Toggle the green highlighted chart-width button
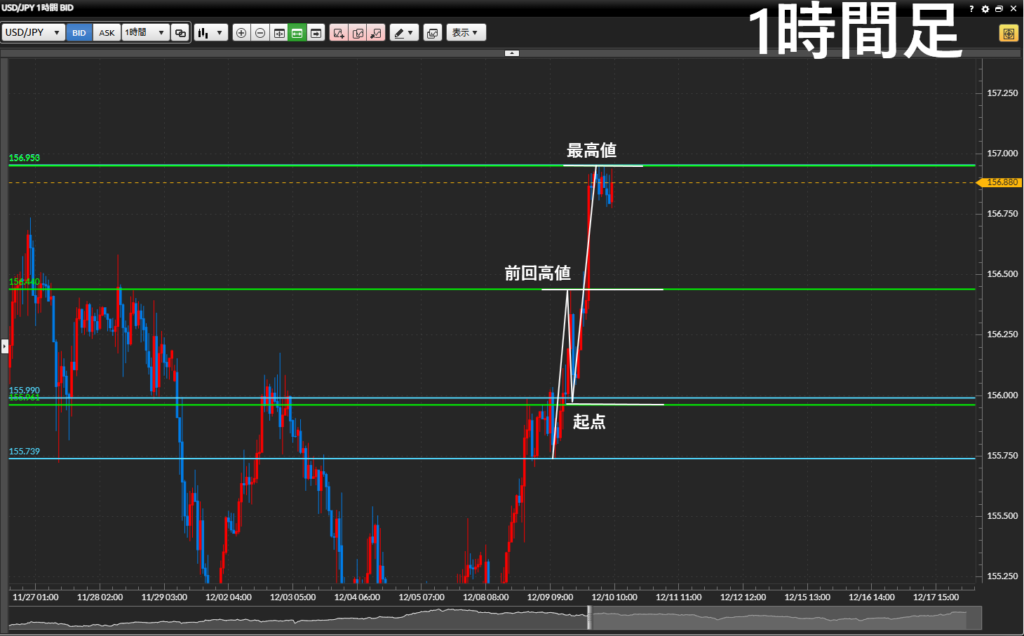1024x636 pixels. pyautogui.click(x=297, y=33)
